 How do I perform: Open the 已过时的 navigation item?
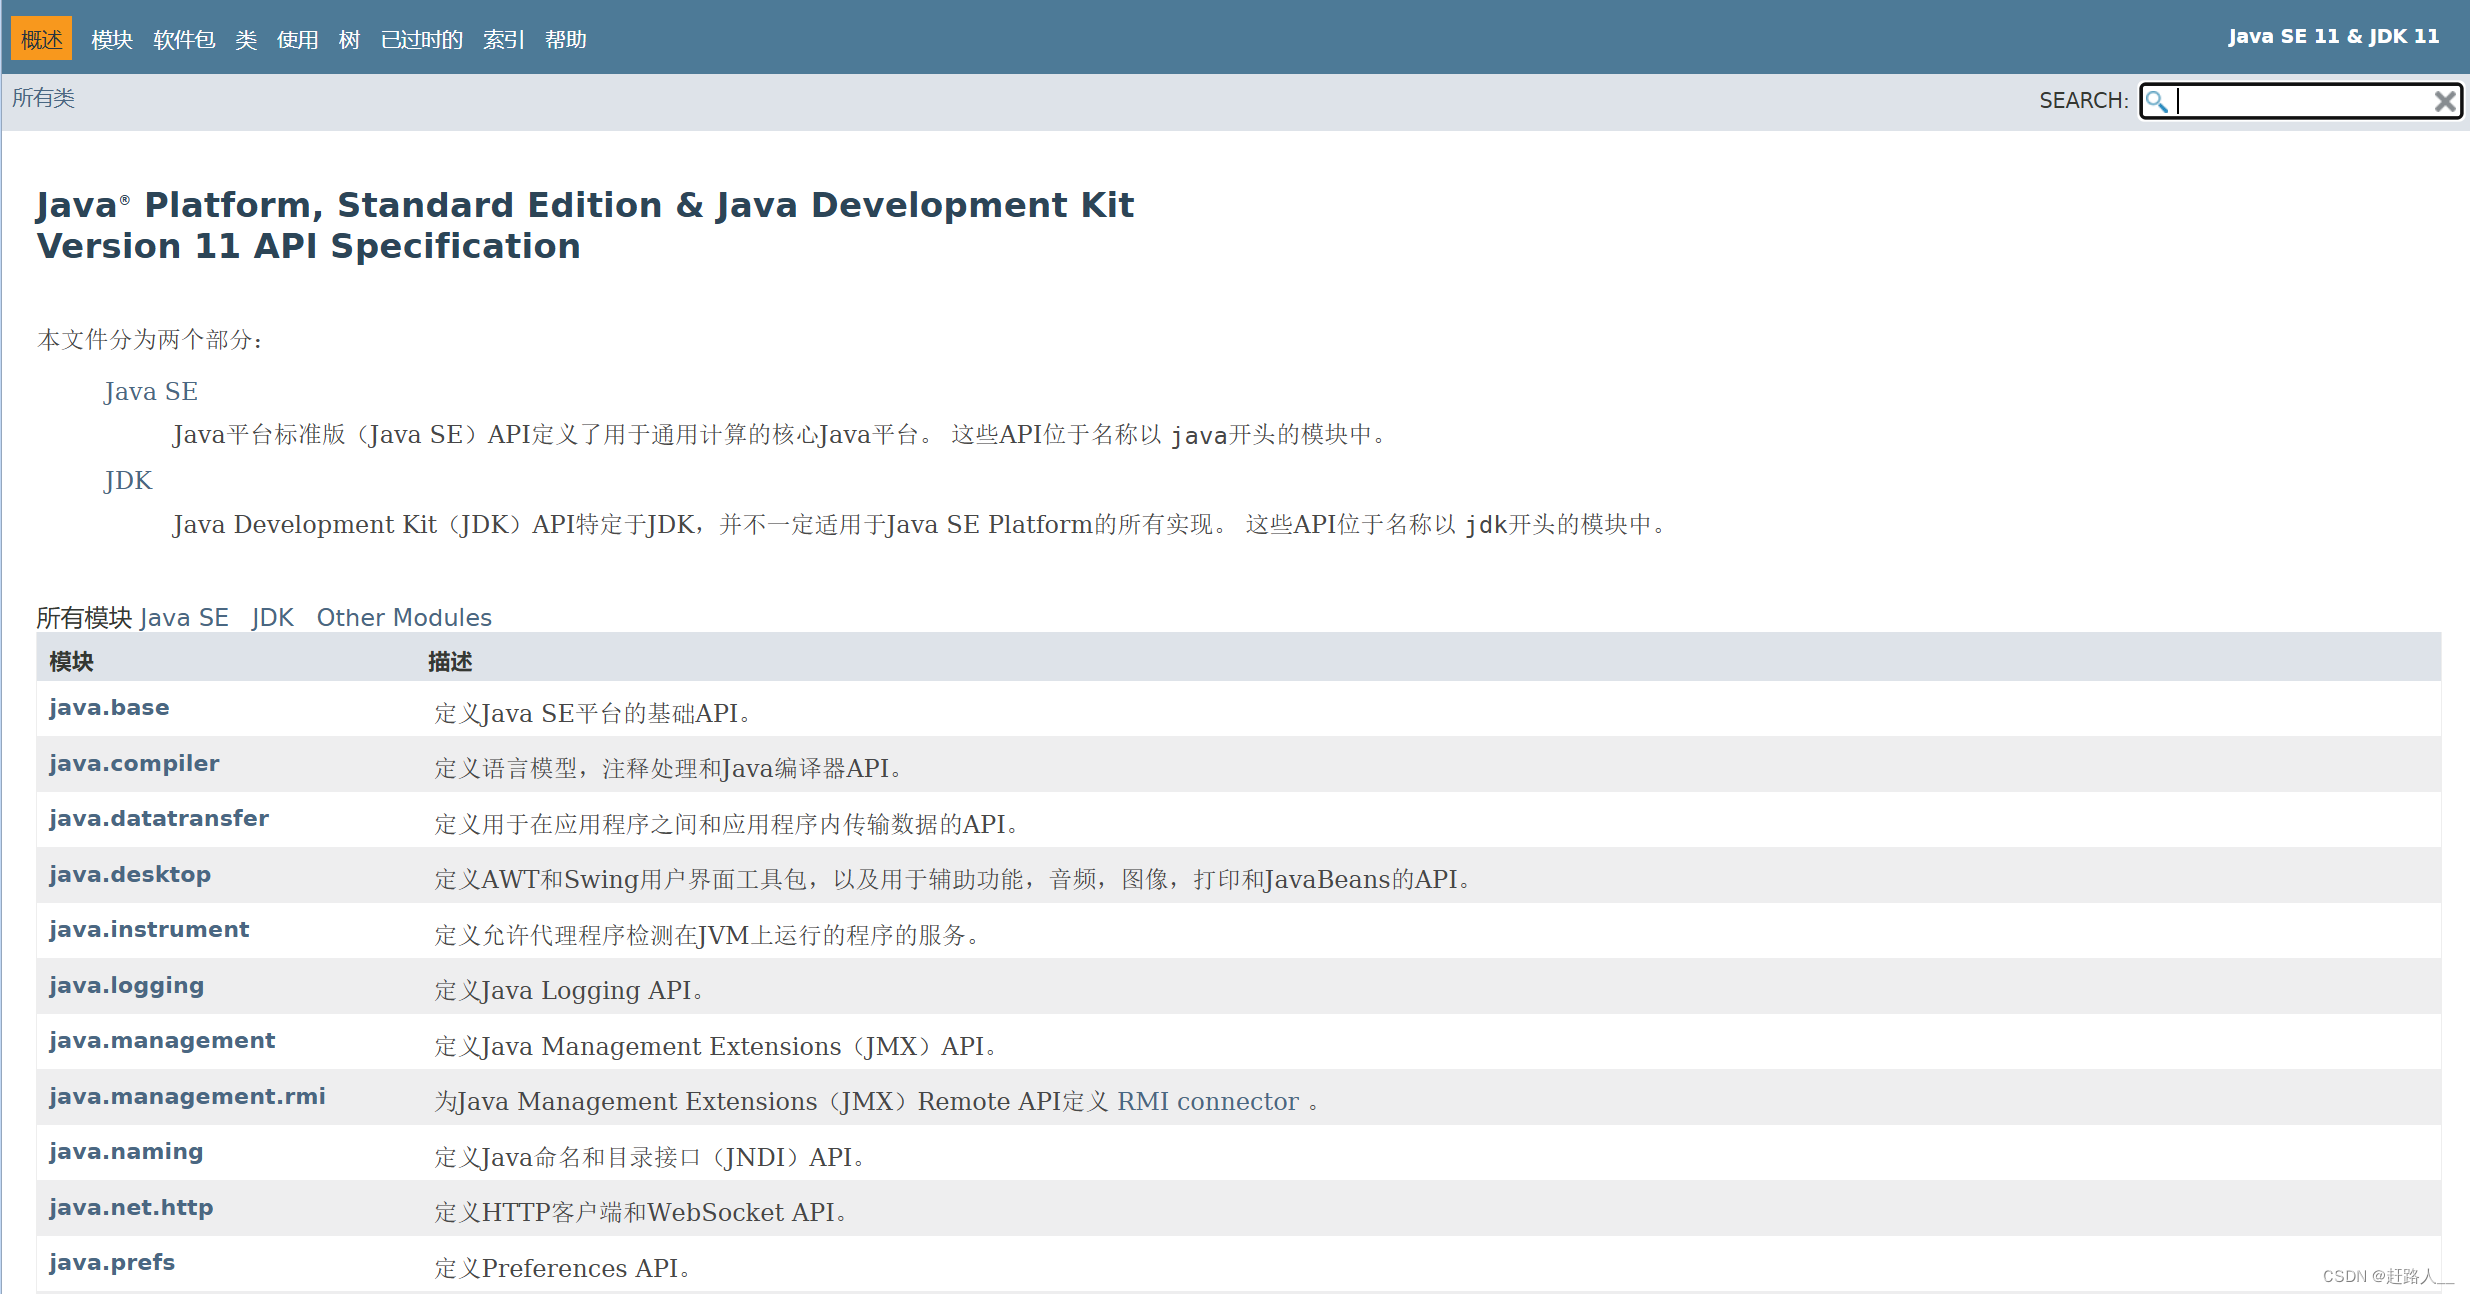pos(421,39)
